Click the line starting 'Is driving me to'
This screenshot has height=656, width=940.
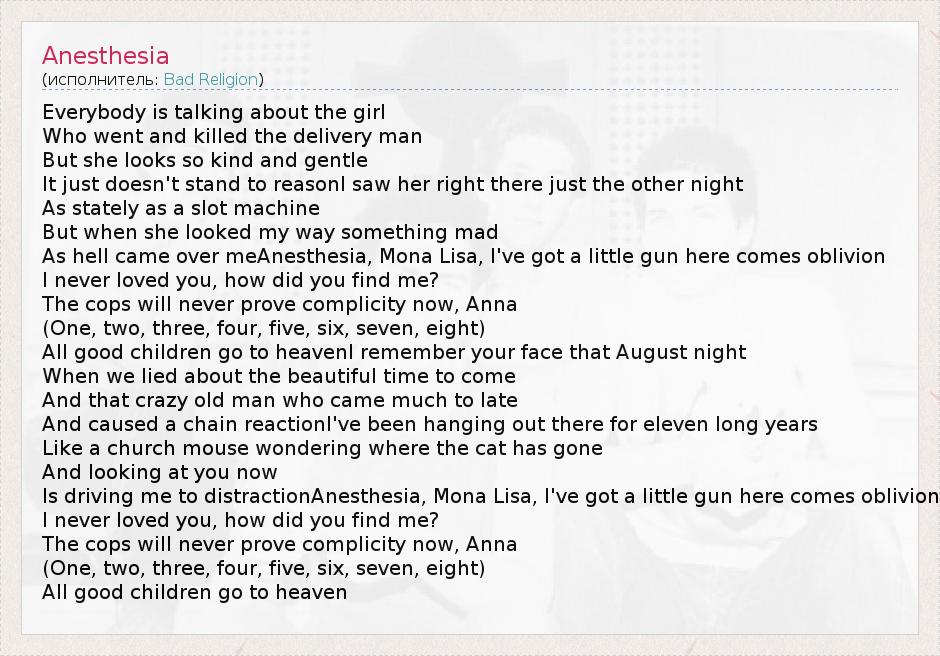coord(490,496)
